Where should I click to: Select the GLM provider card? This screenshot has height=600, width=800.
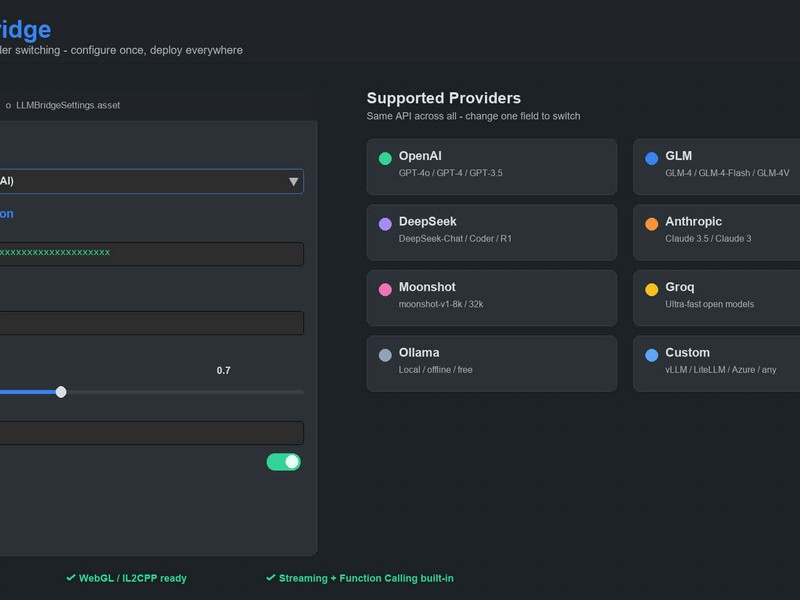coord(716,167)
